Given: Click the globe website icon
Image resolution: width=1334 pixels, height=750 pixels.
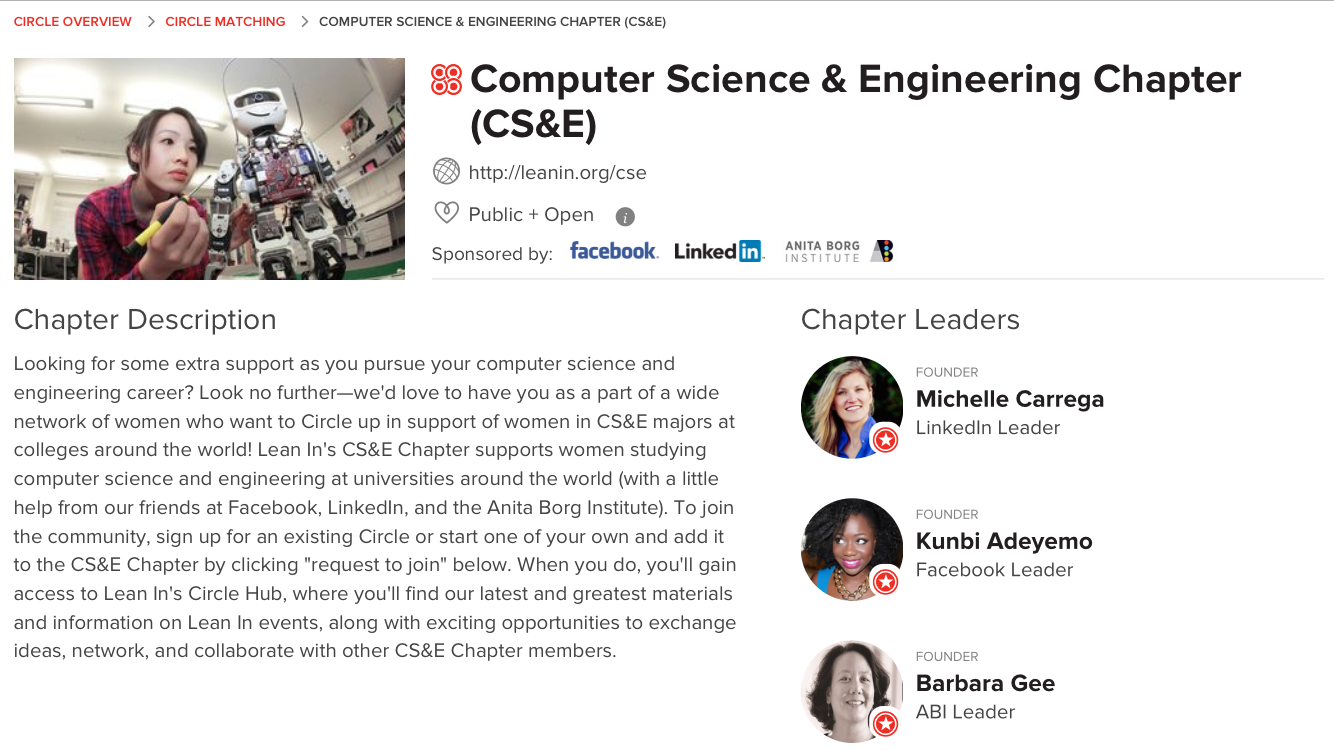Looking at the screenshot, I should 446,172.
